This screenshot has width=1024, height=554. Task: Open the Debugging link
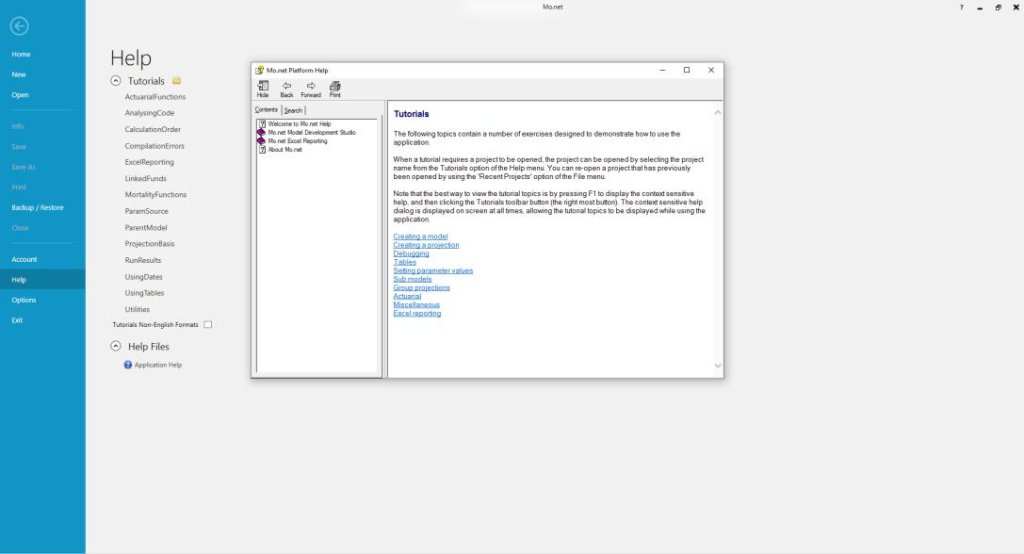coord(411,253)
